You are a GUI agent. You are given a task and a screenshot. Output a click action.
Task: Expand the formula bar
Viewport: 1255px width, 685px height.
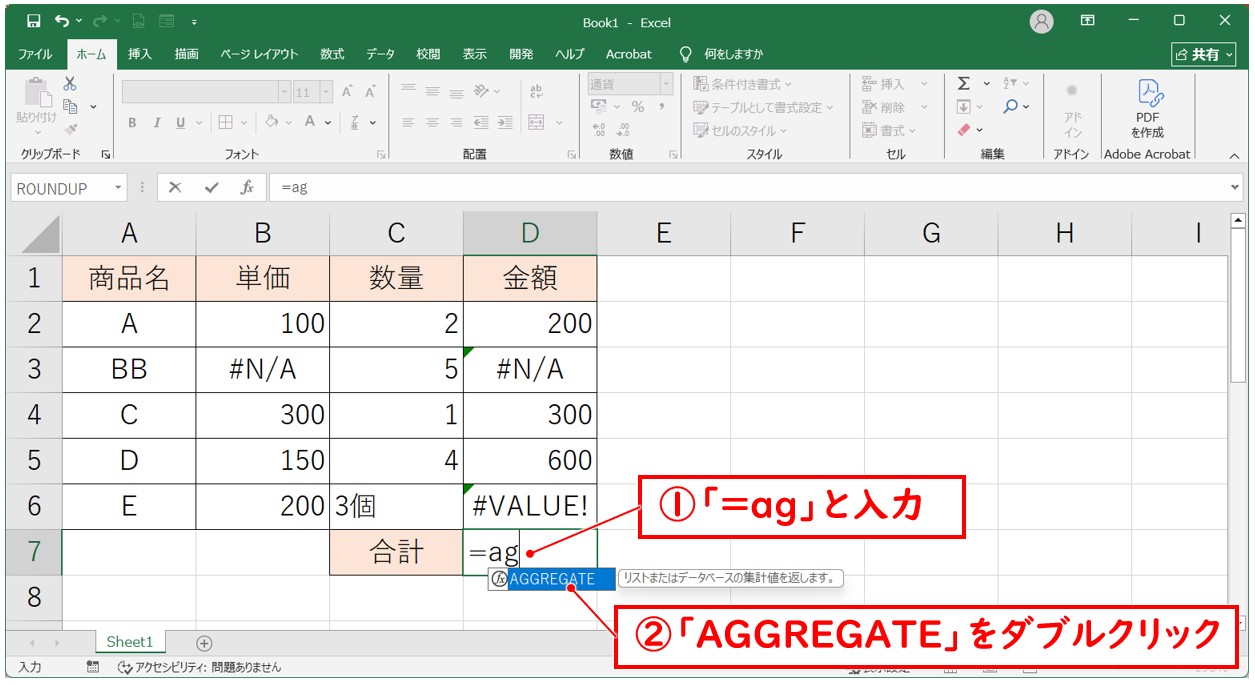coord(1236,188)
